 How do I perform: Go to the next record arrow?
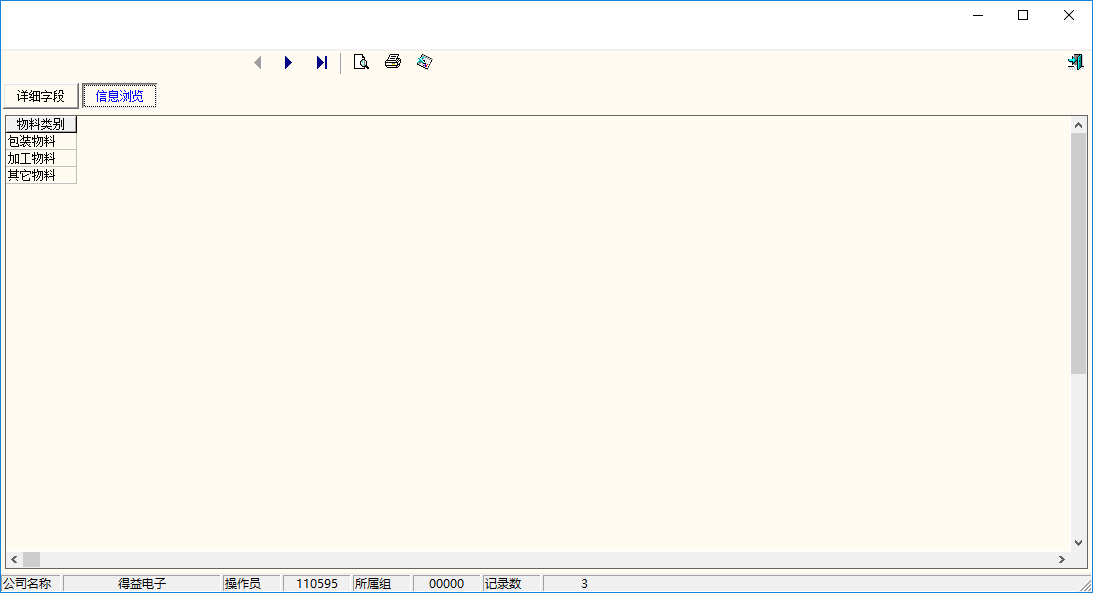(288, 63)
